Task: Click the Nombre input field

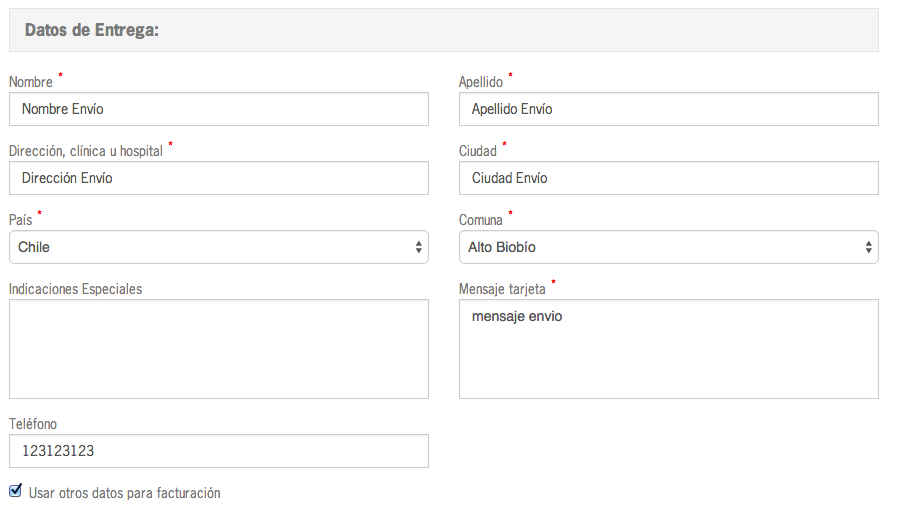Action: click(x=218, y=109)
